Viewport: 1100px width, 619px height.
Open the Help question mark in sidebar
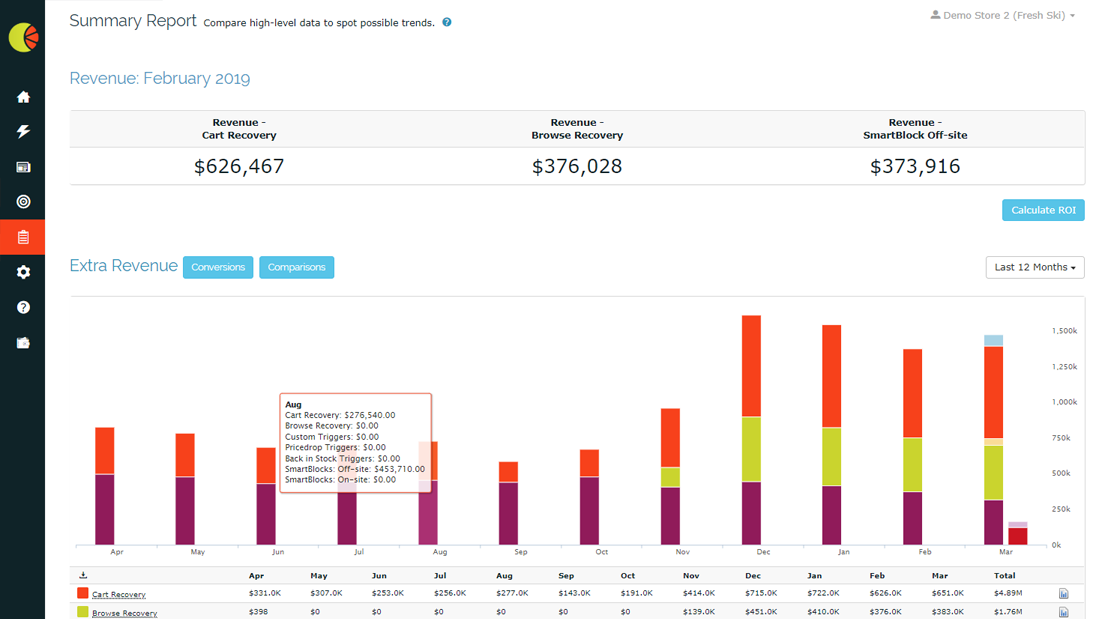point(23,307)
